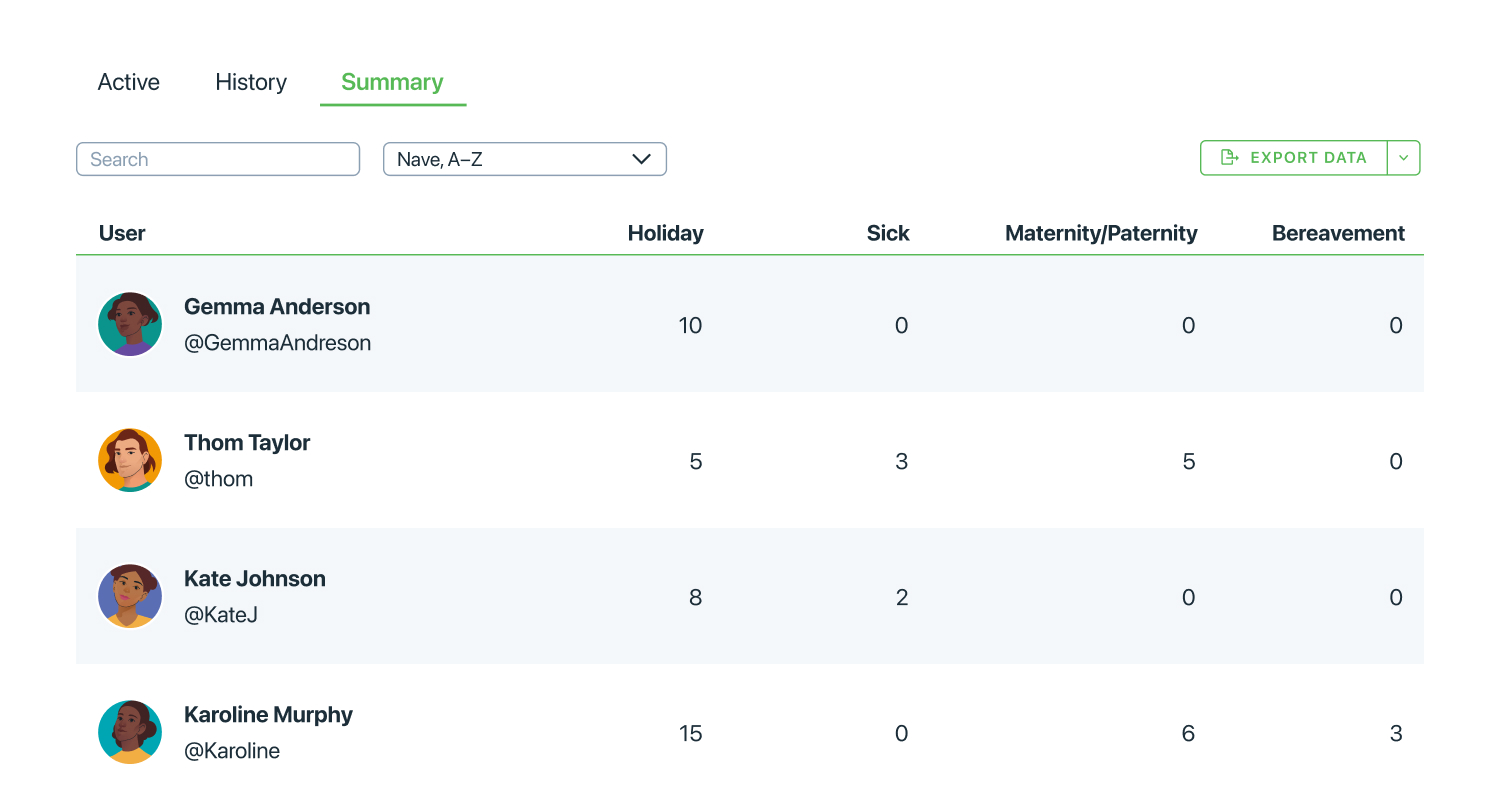Screen dimensions: 1500x800
Task: Click the Bereavement column header
Action: point(1338,233)
